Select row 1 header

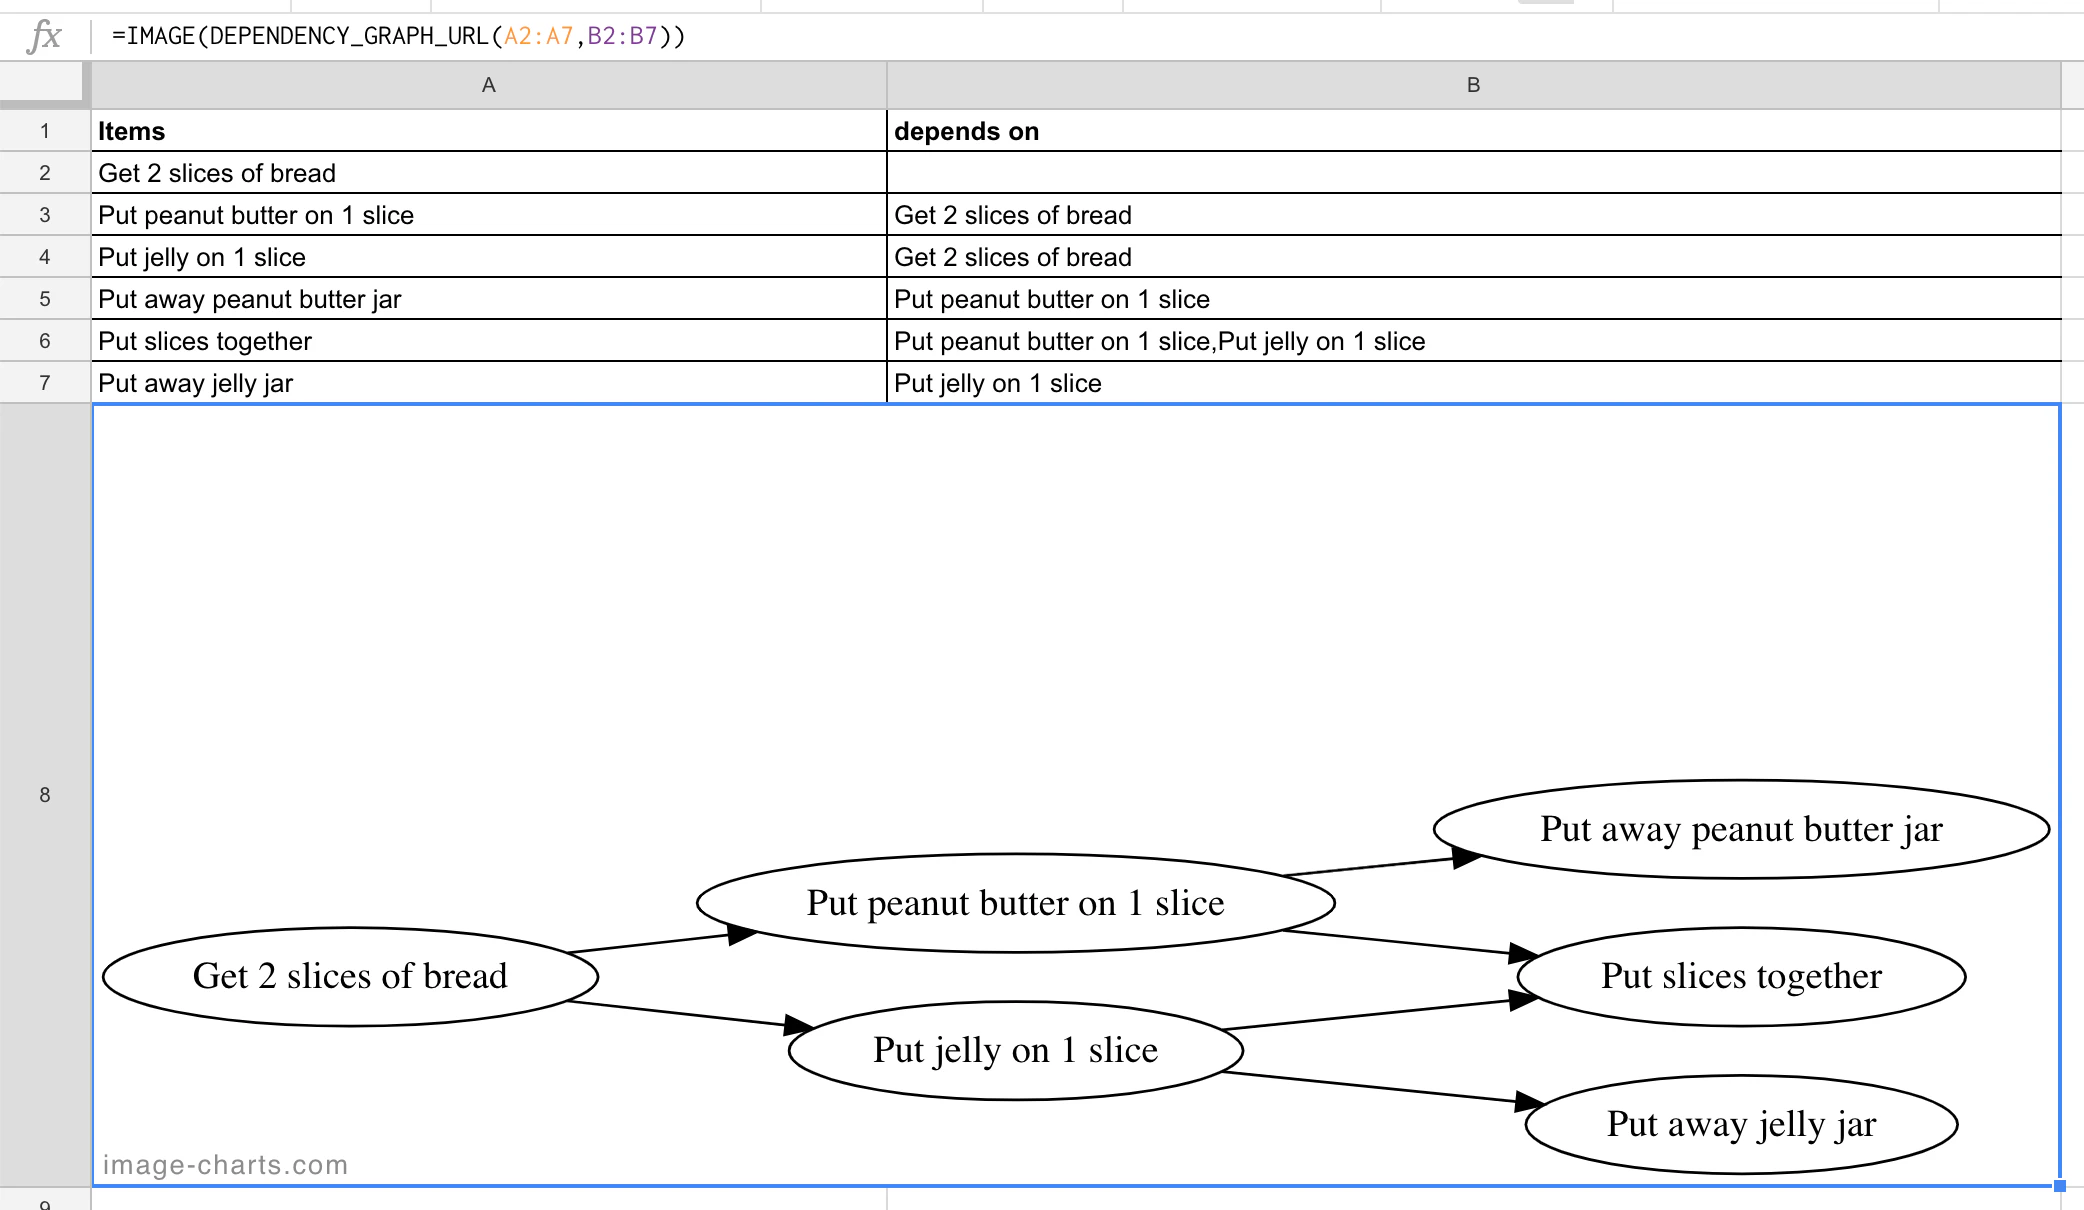click(x=44, y=131)
